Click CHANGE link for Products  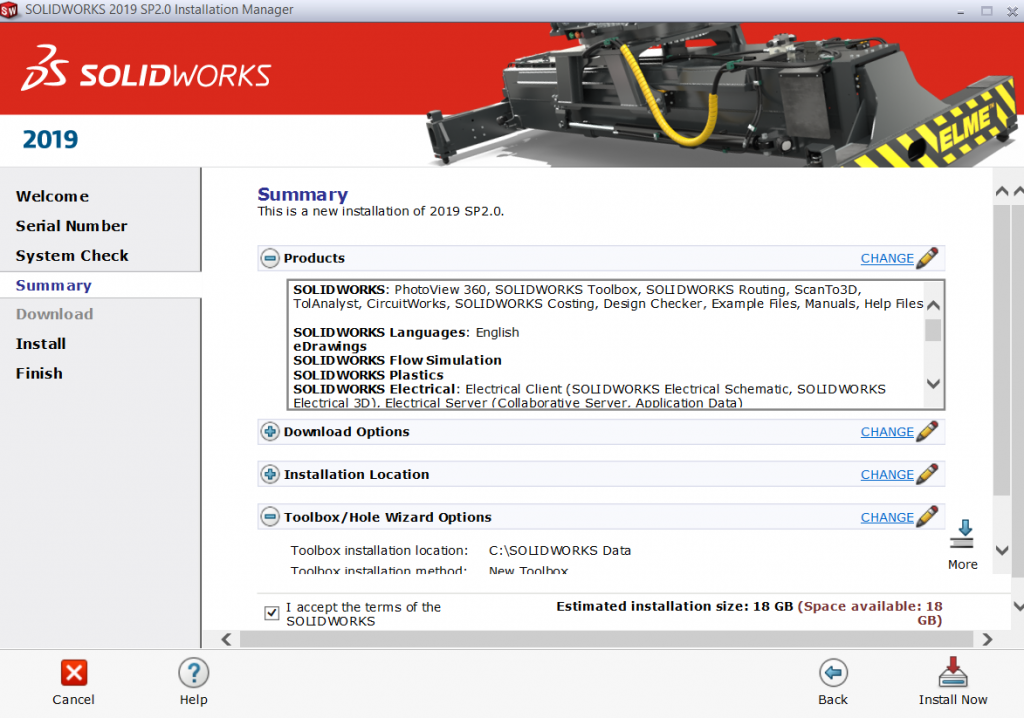887,258
